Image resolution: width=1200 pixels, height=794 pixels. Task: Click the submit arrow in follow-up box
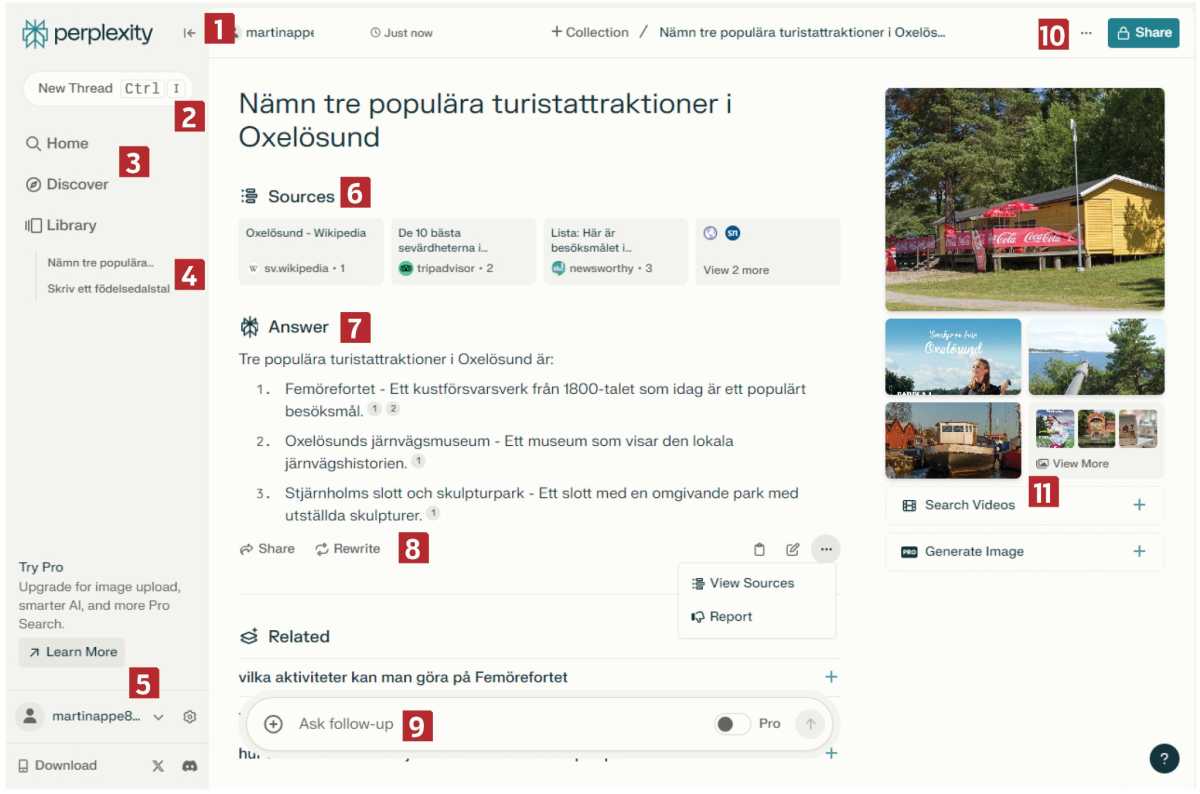click(x=810, y=724)
